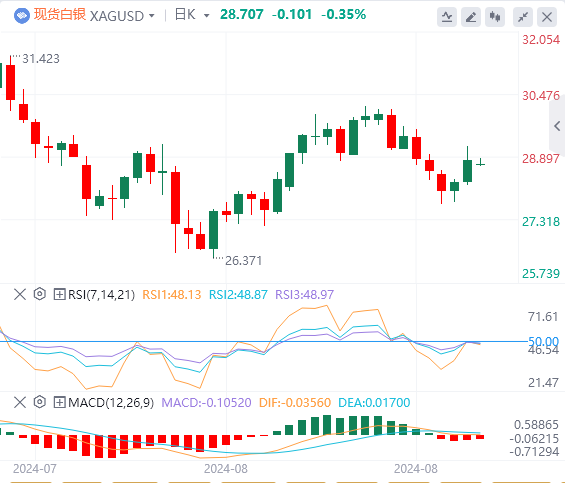Remove the MACD indicator with X icon
The image size is (565, 483).
click(x=20, y=402)
